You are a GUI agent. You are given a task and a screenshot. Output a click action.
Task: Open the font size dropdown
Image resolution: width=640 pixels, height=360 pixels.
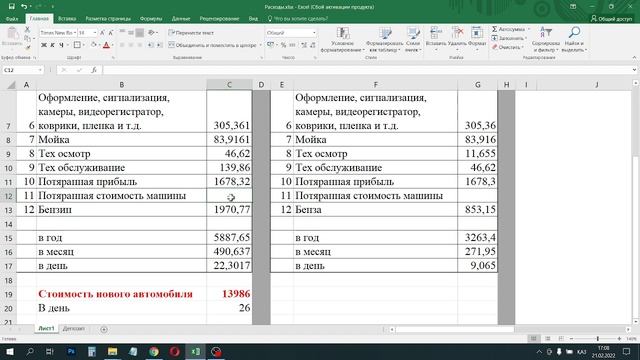[95, 33]
